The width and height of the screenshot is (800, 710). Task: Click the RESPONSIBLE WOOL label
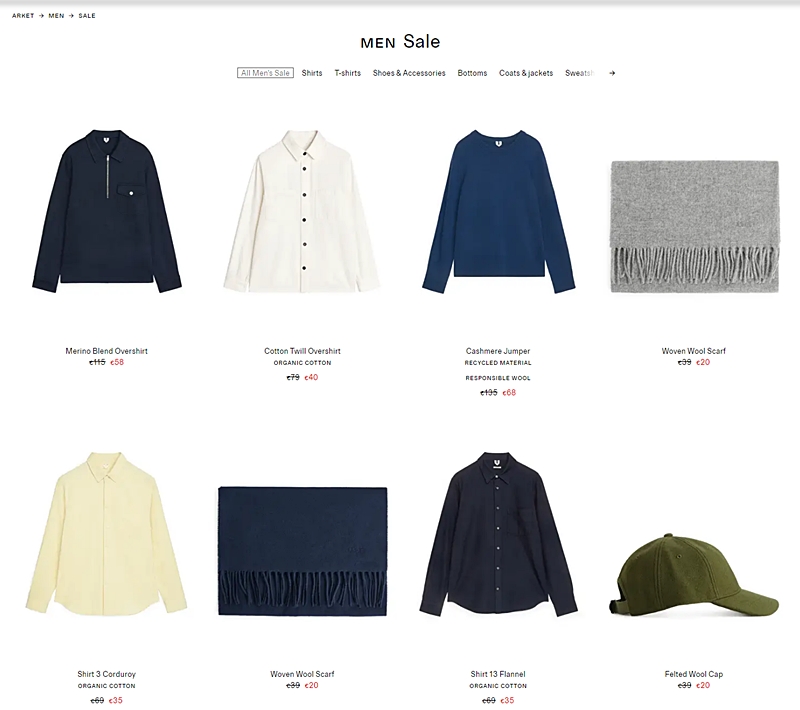coord(498,378)
